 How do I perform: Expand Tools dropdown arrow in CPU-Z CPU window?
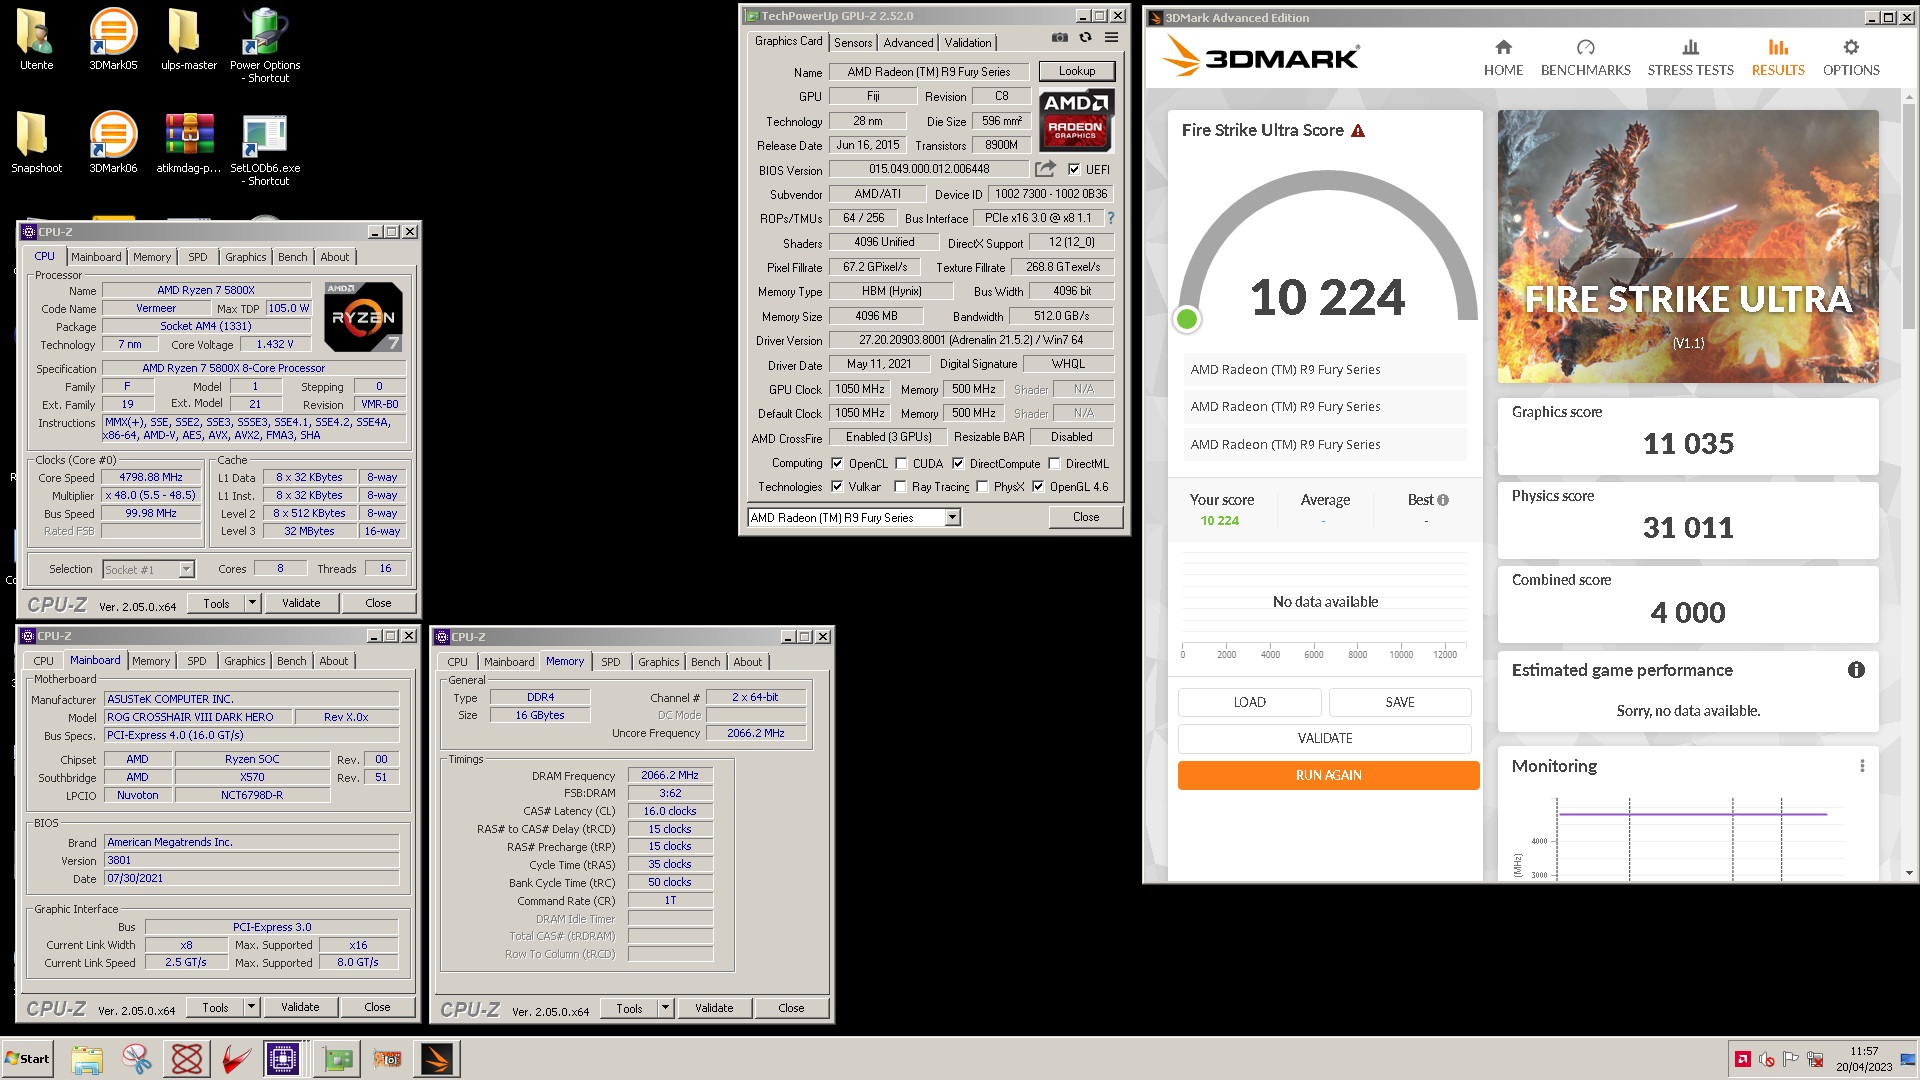[x=252, y=603]
